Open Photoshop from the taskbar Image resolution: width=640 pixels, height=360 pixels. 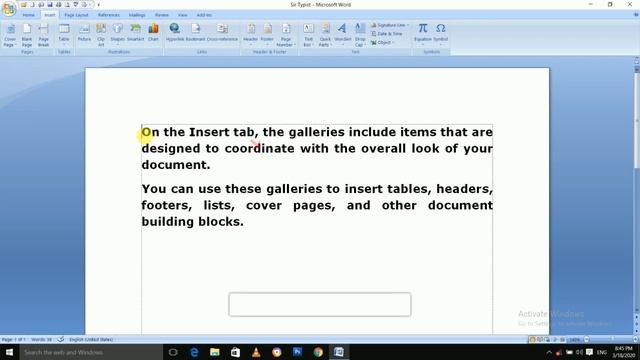click(297, 352)
